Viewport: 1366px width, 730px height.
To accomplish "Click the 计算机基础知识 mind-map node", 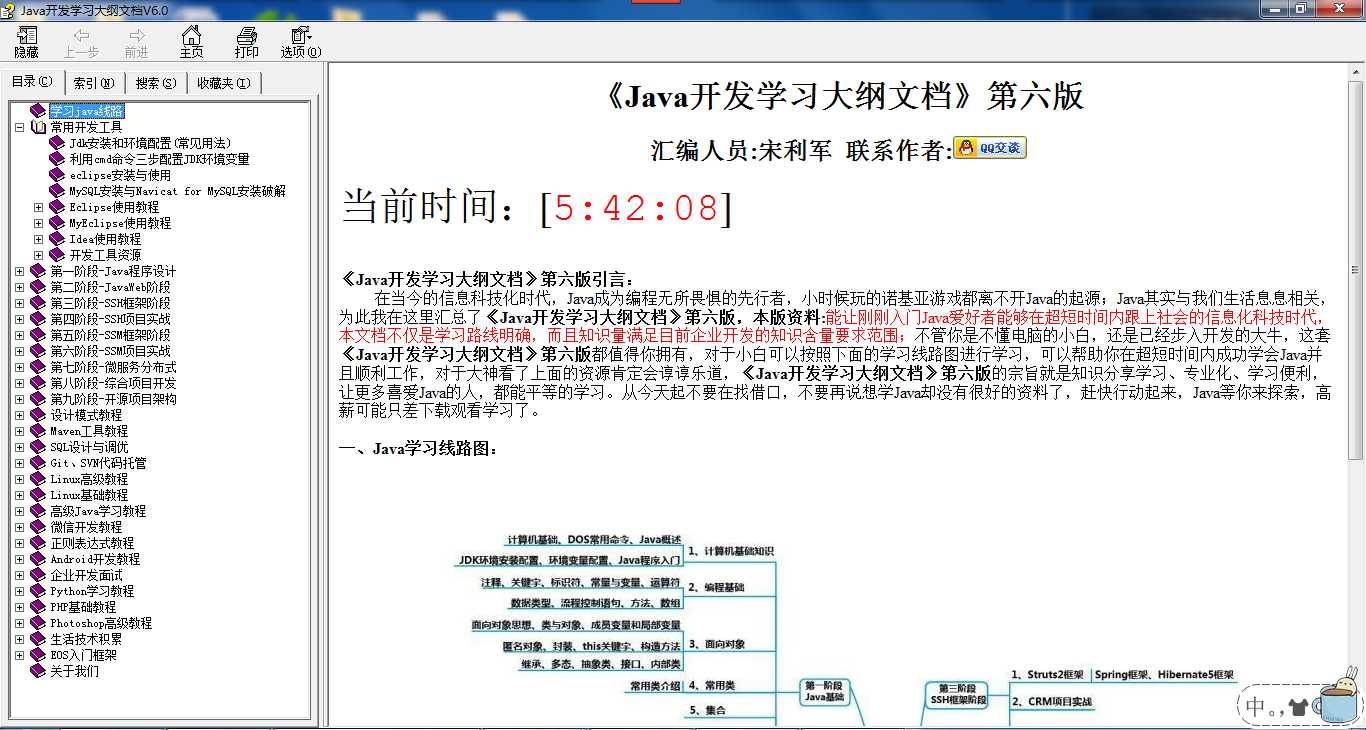I will [x=730, y=551].
